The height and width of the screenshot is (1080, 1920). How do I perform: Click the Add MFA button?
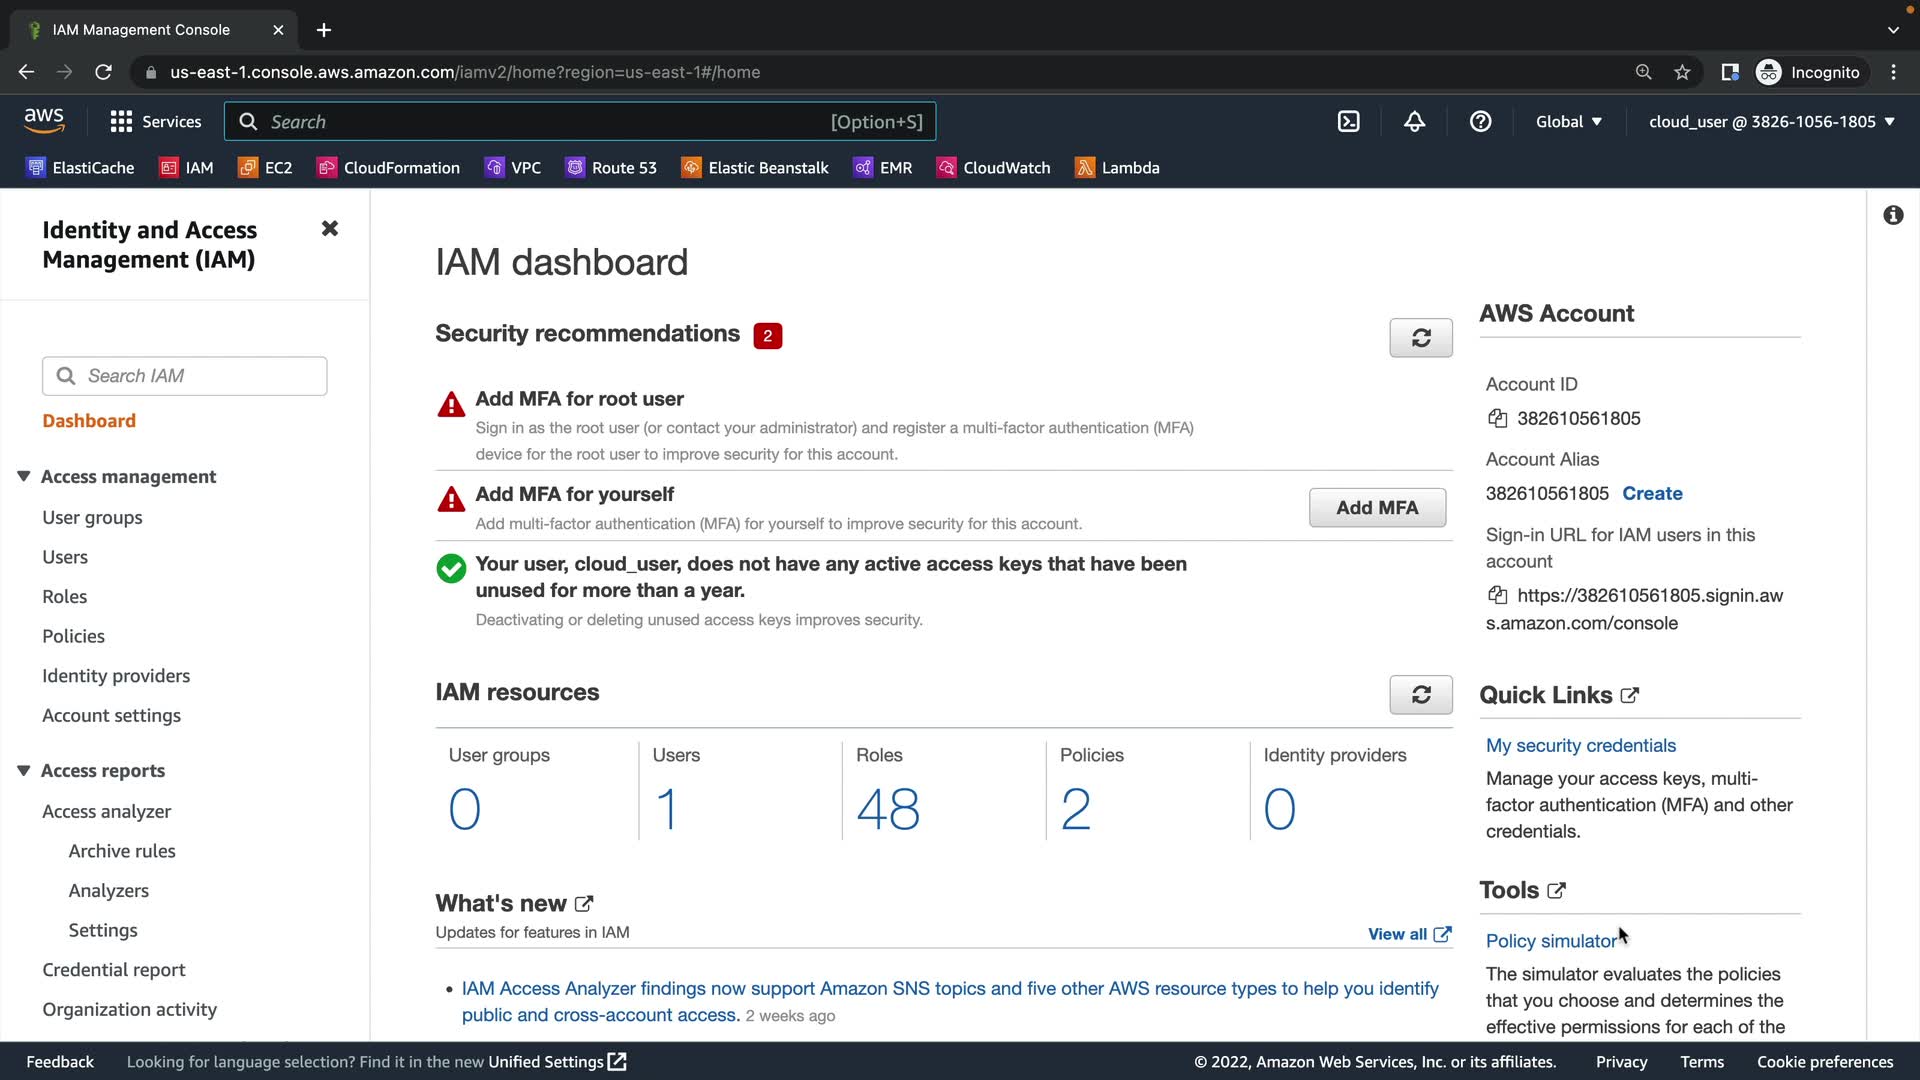point(1376,508)
